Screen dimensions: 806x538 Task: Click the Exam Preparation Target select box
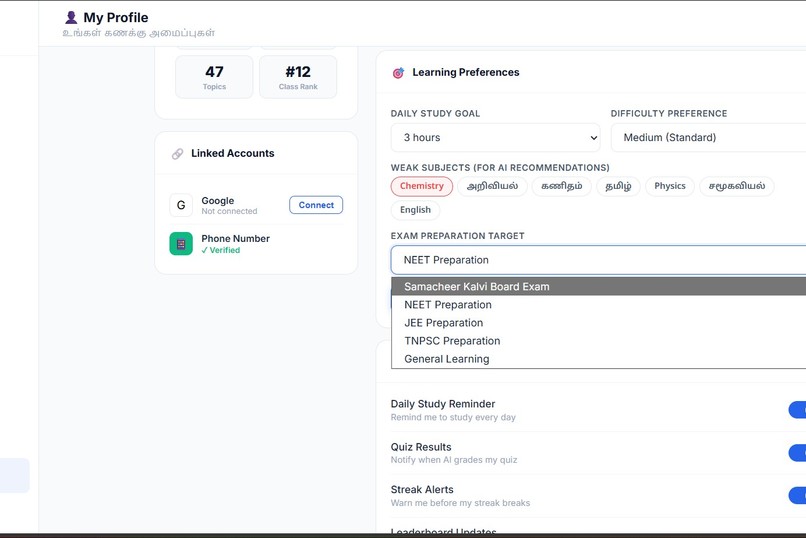tap(598, 260)
